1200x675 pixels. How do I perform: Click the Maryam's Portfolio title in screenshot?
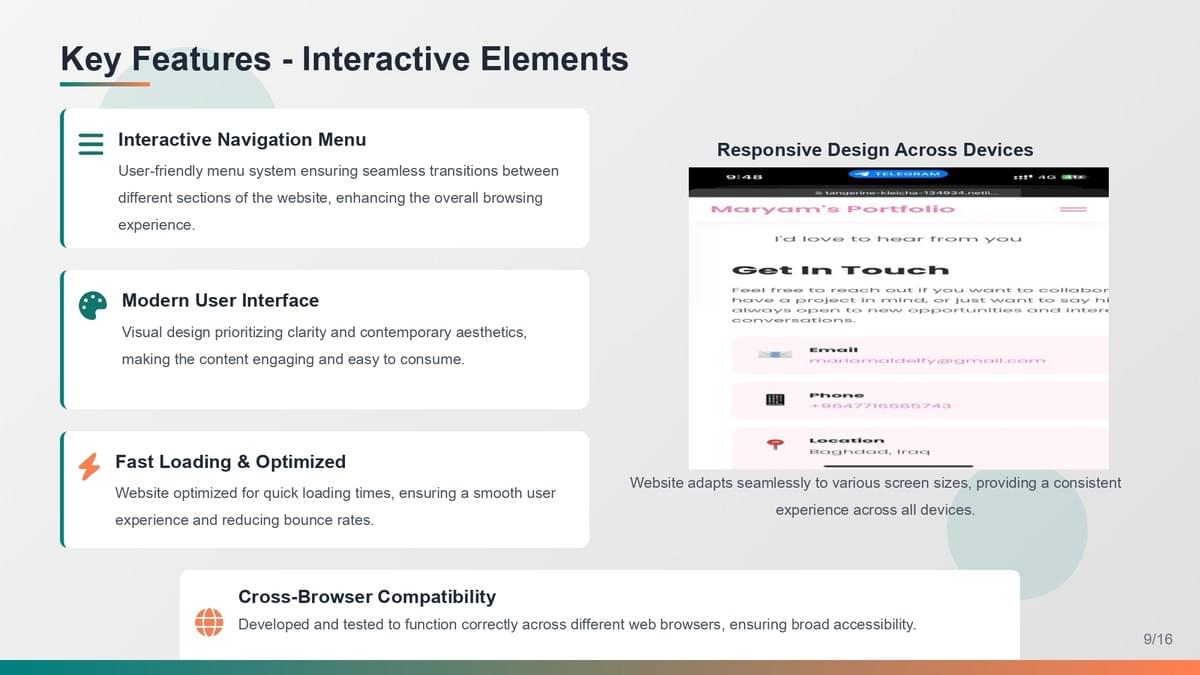tap(832, 209)
